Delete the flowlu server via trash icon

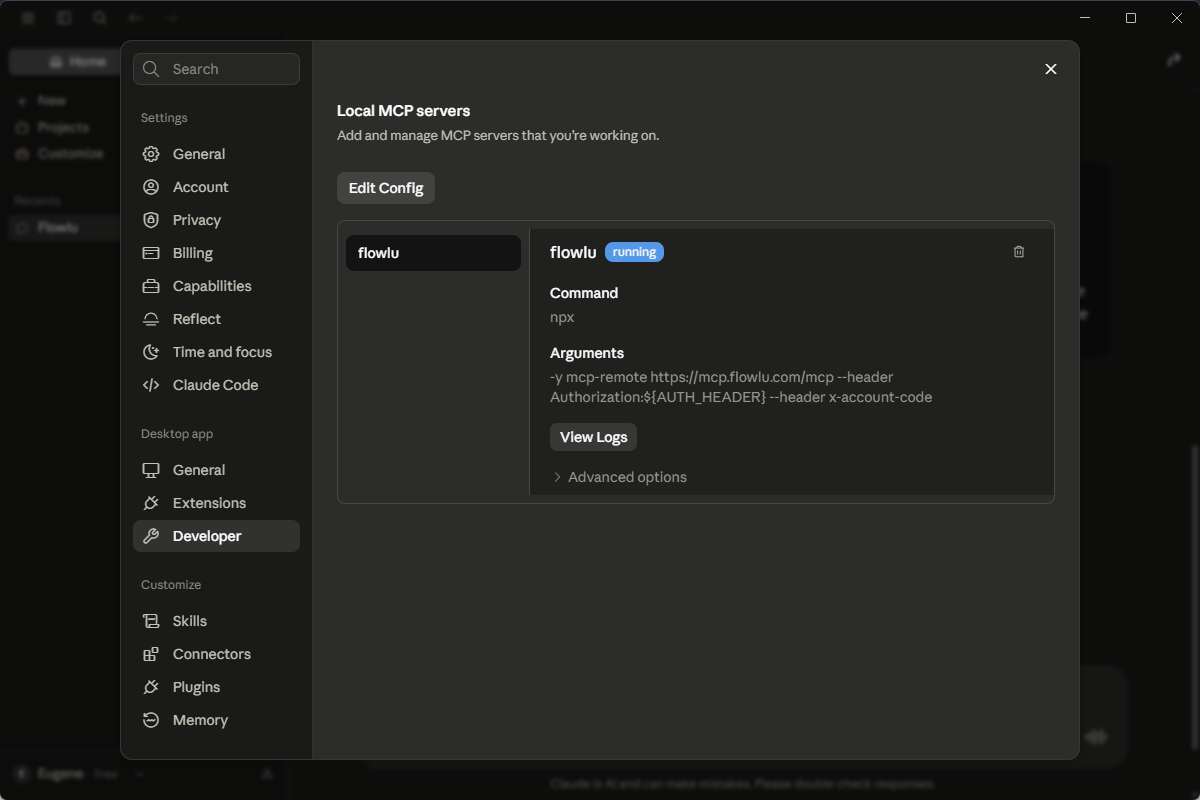click(x=1019, y=252)
